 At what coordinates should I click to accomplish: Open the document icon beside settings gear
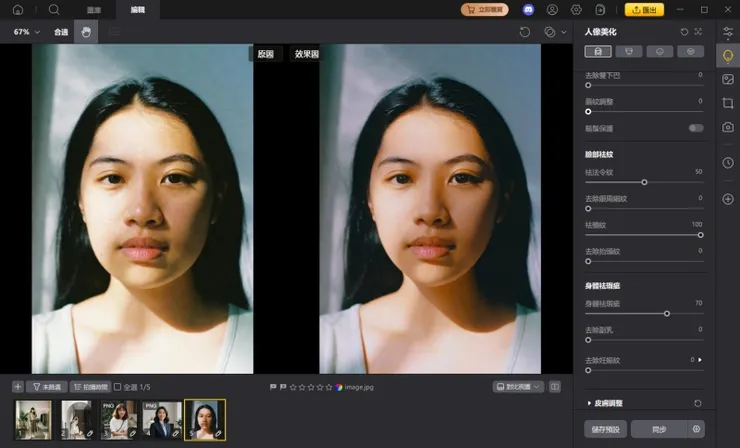[600, 9]
